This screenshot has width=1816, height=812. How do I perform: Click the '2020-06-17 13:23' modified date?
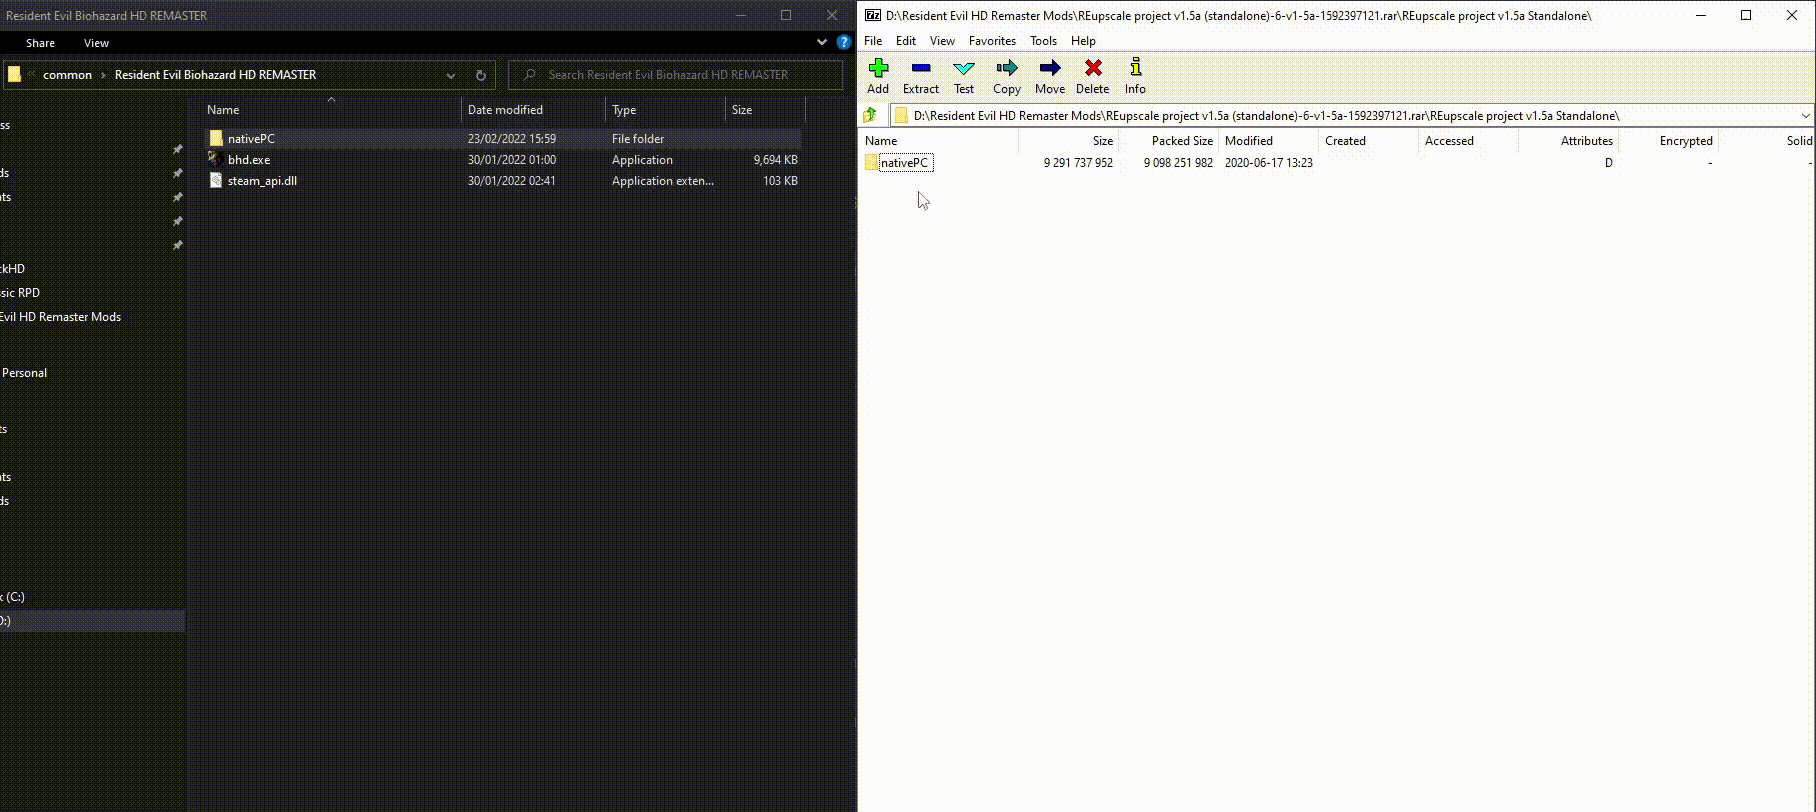[1269, 163]
